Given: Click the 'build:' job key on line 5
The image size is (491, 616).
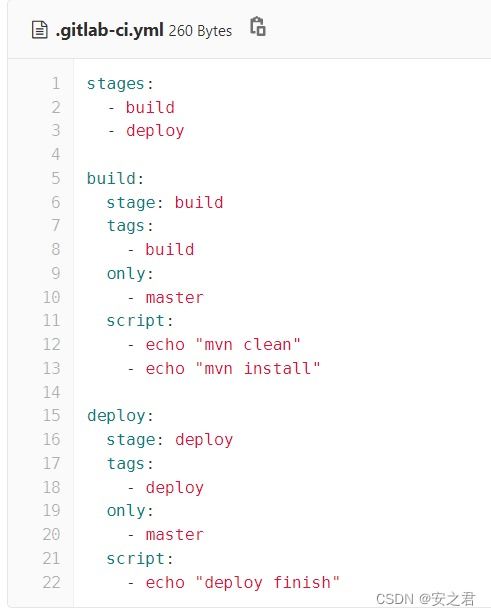Looking at the screenshot, I should (115, 179).
